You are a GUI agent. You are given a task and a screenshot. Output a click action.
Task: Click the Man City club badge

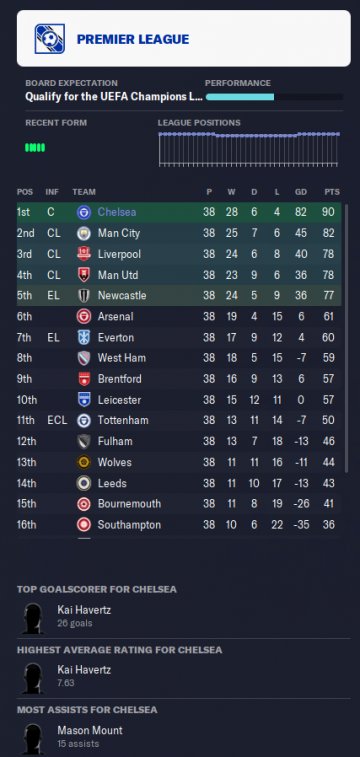[x=84, y=233]
